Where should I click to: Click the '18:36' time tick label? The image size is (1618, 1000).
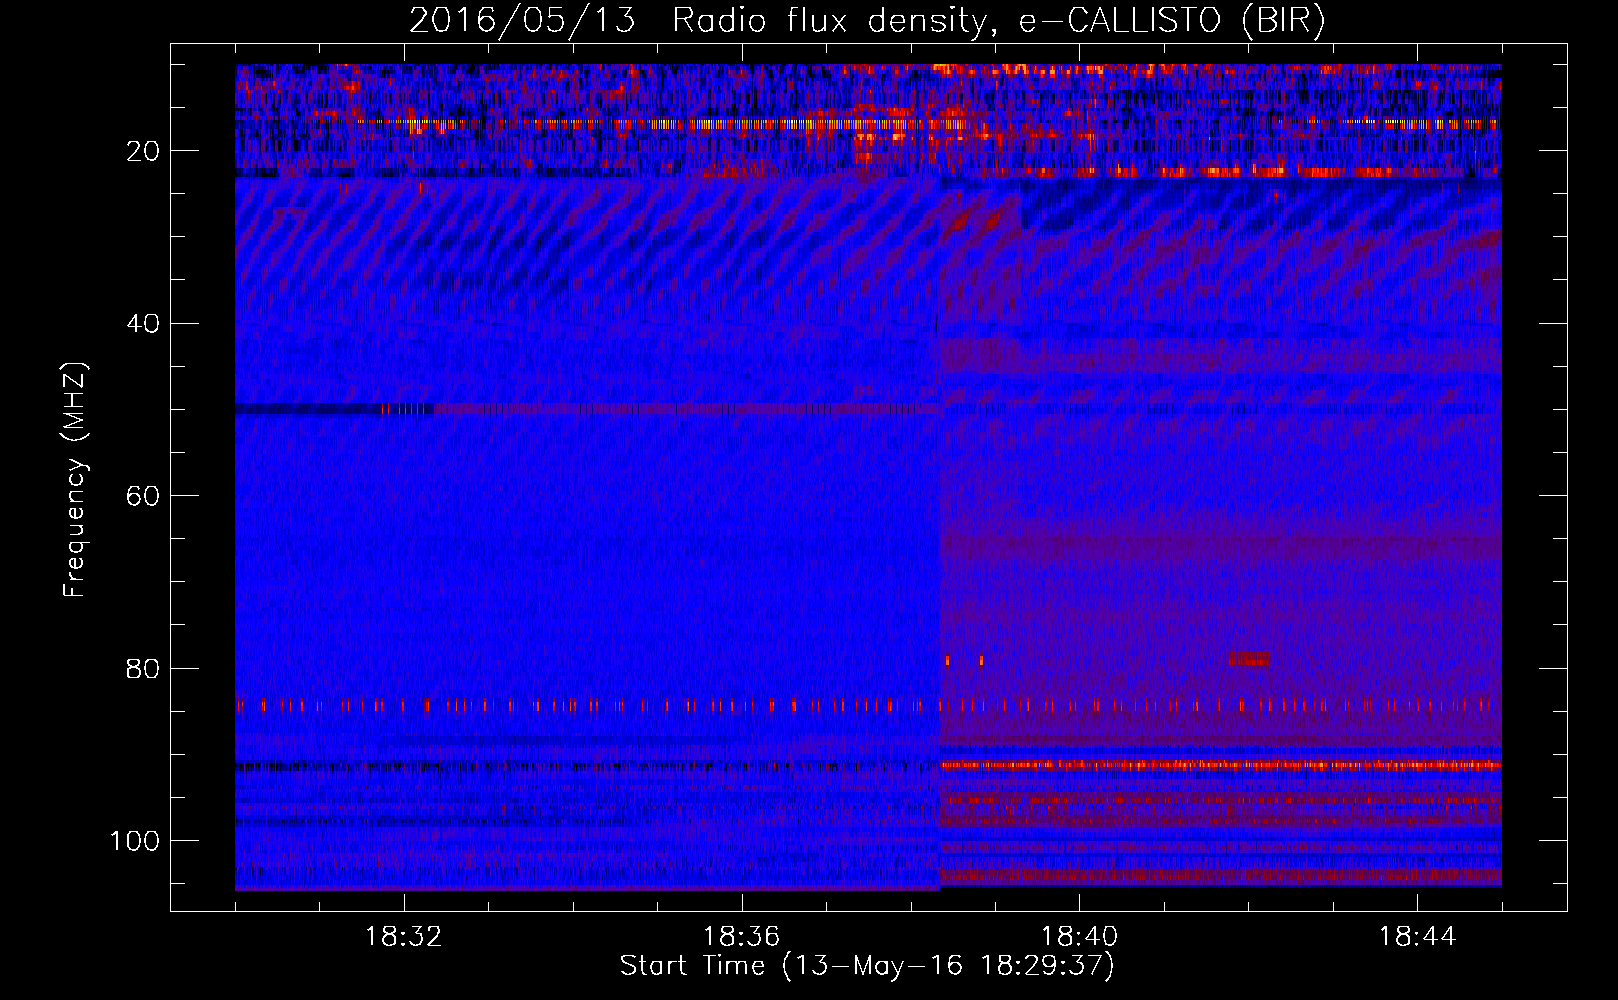pos(742,937)
